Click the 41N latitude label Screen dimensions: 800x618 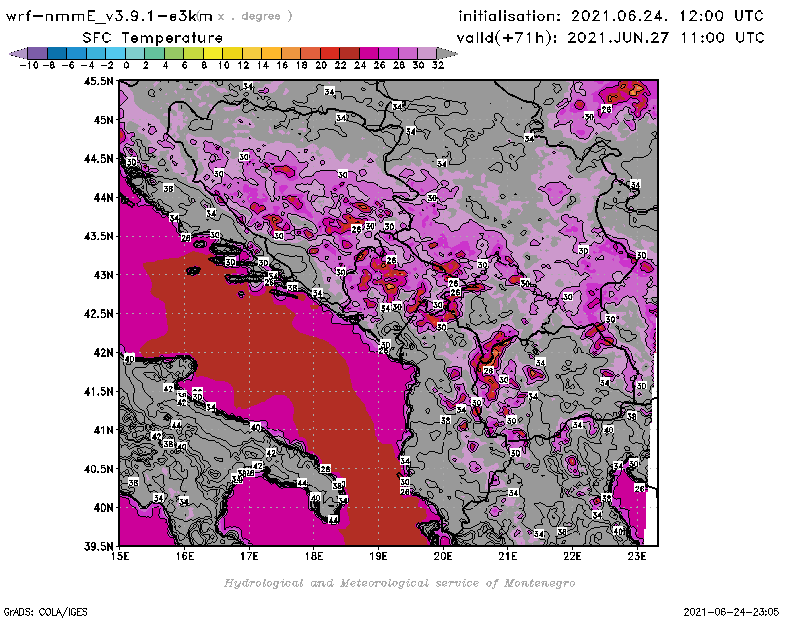tap(103, 430)
